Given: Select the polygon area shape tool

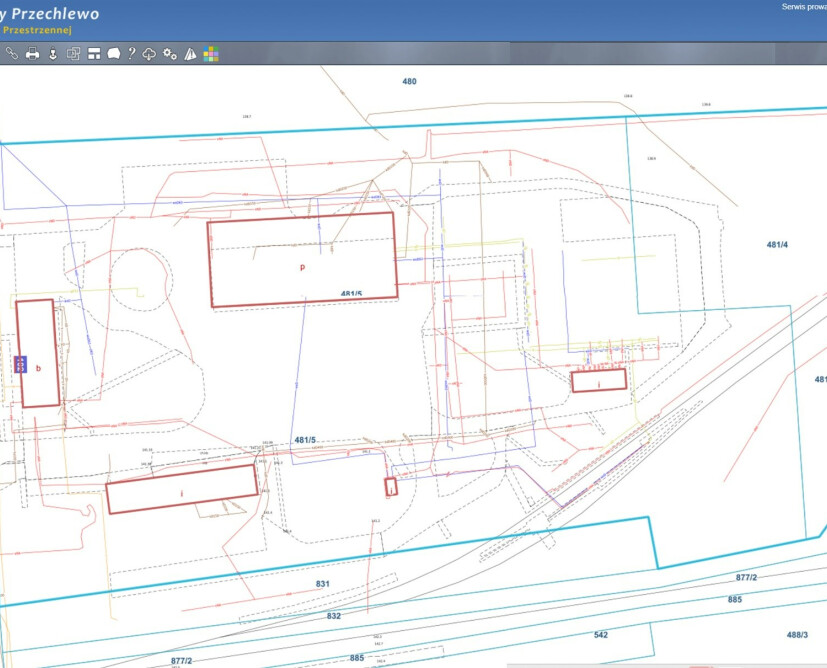Looking at the screenshot, I should pyautogui.click(x=113, y=54).
